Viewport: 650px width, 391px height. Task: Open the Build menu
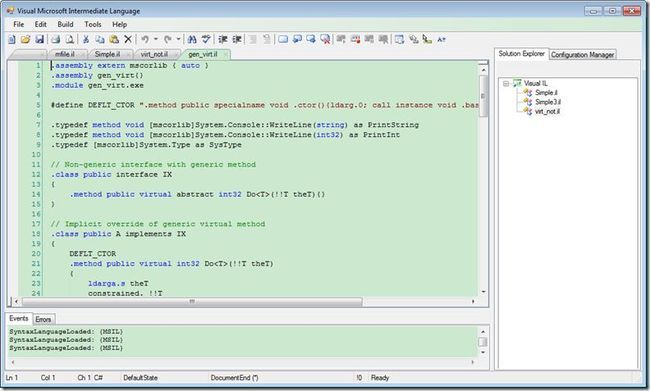(x=65, y=24)
